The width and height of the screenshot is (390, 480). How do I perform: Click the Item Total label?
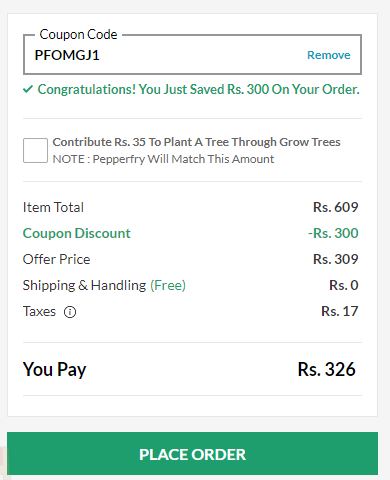pos(53,207)
